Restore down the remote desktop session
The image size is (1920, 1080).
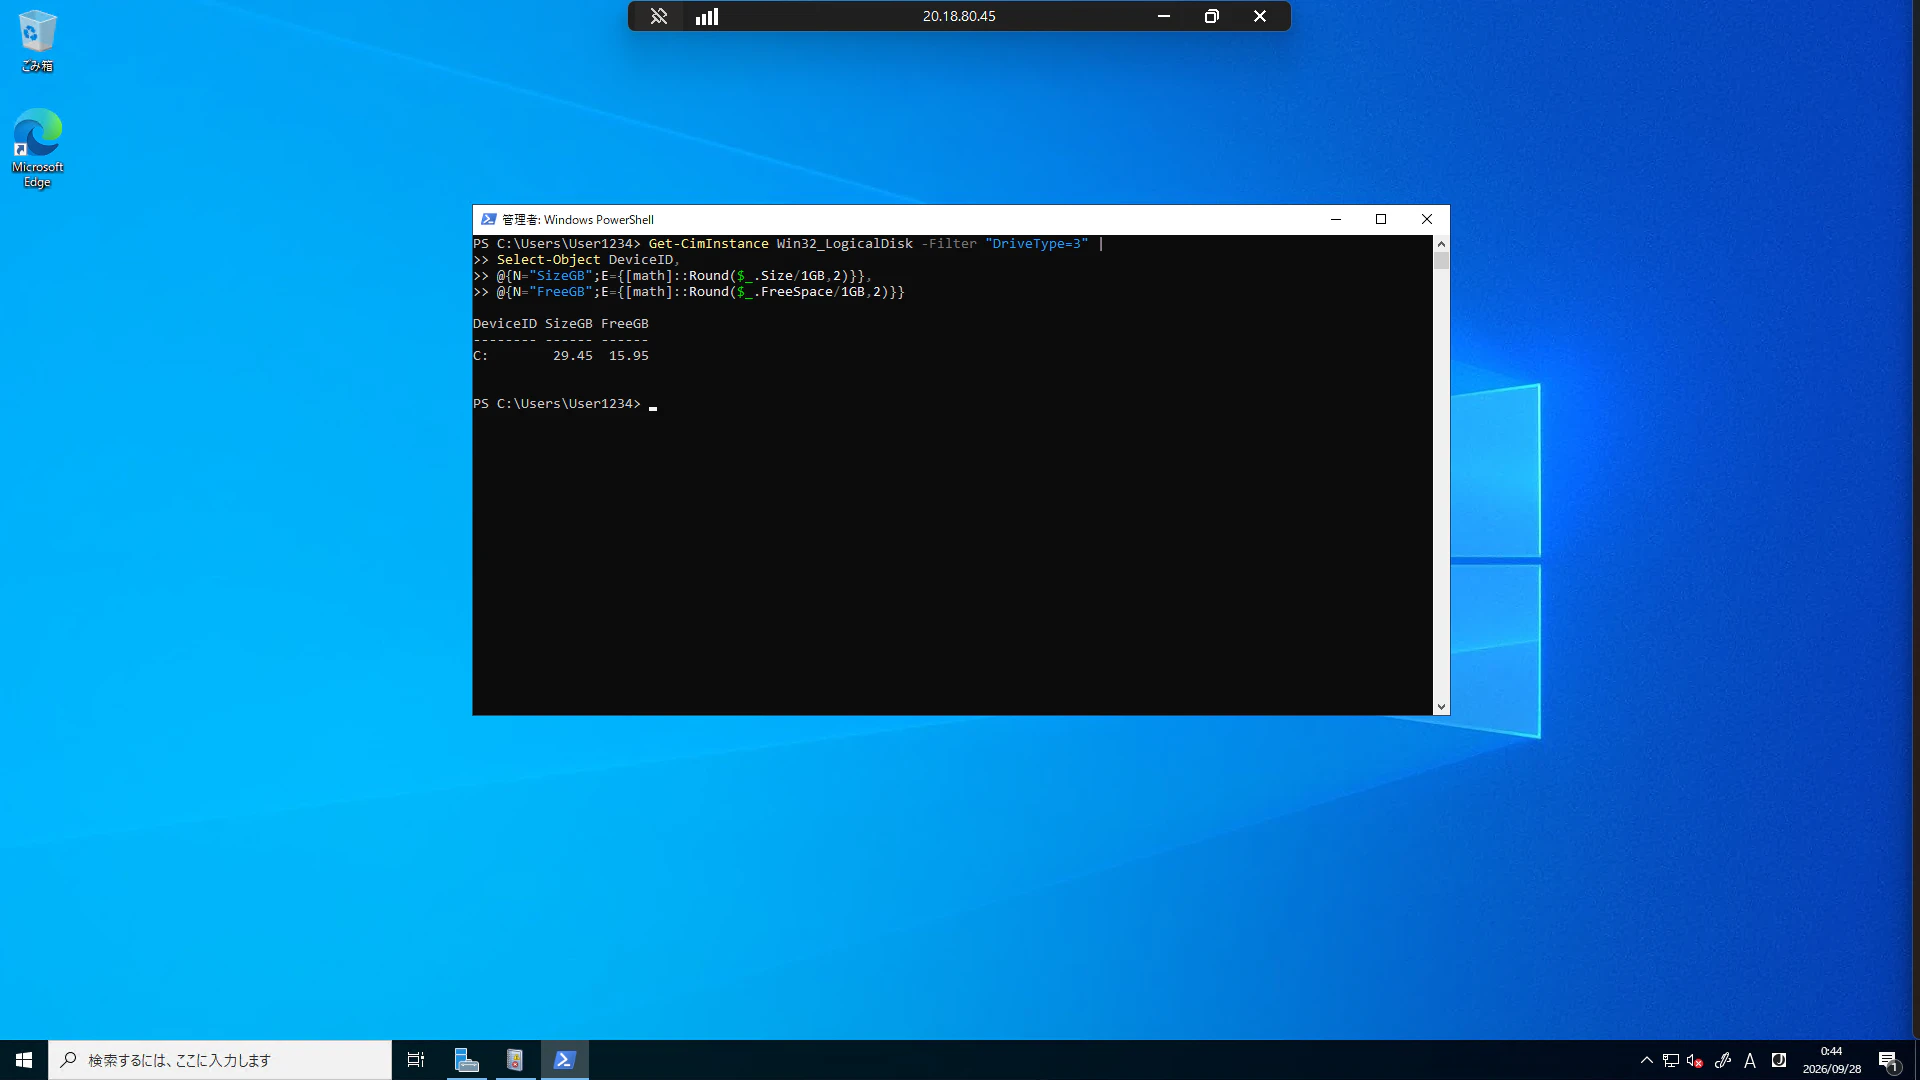(1212, 16)
